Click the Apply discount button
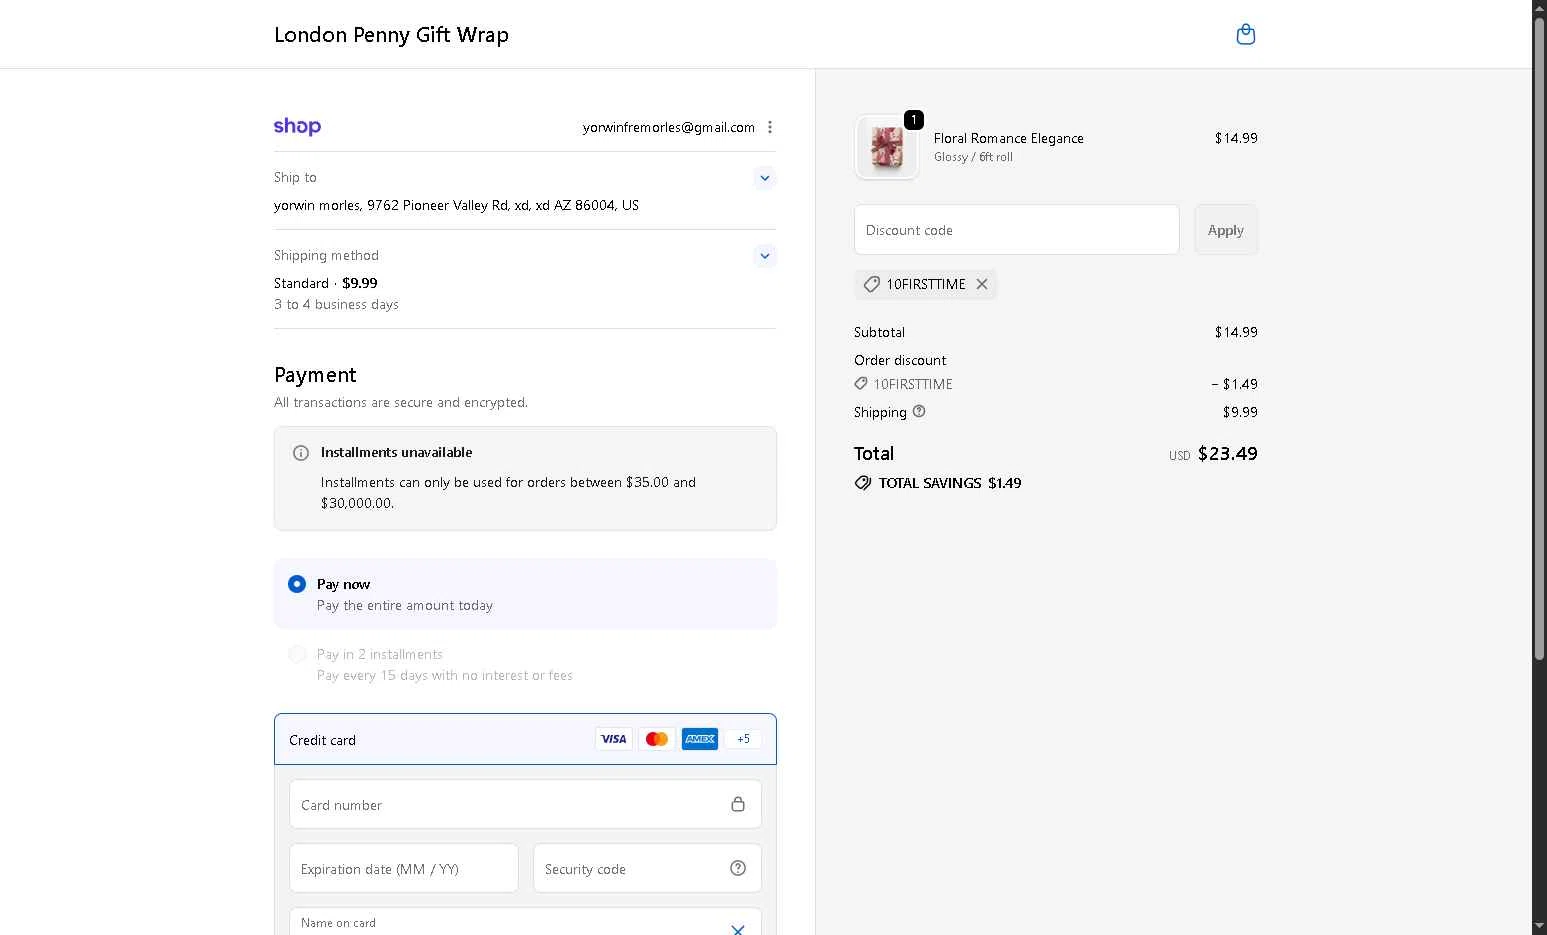 1225,230
